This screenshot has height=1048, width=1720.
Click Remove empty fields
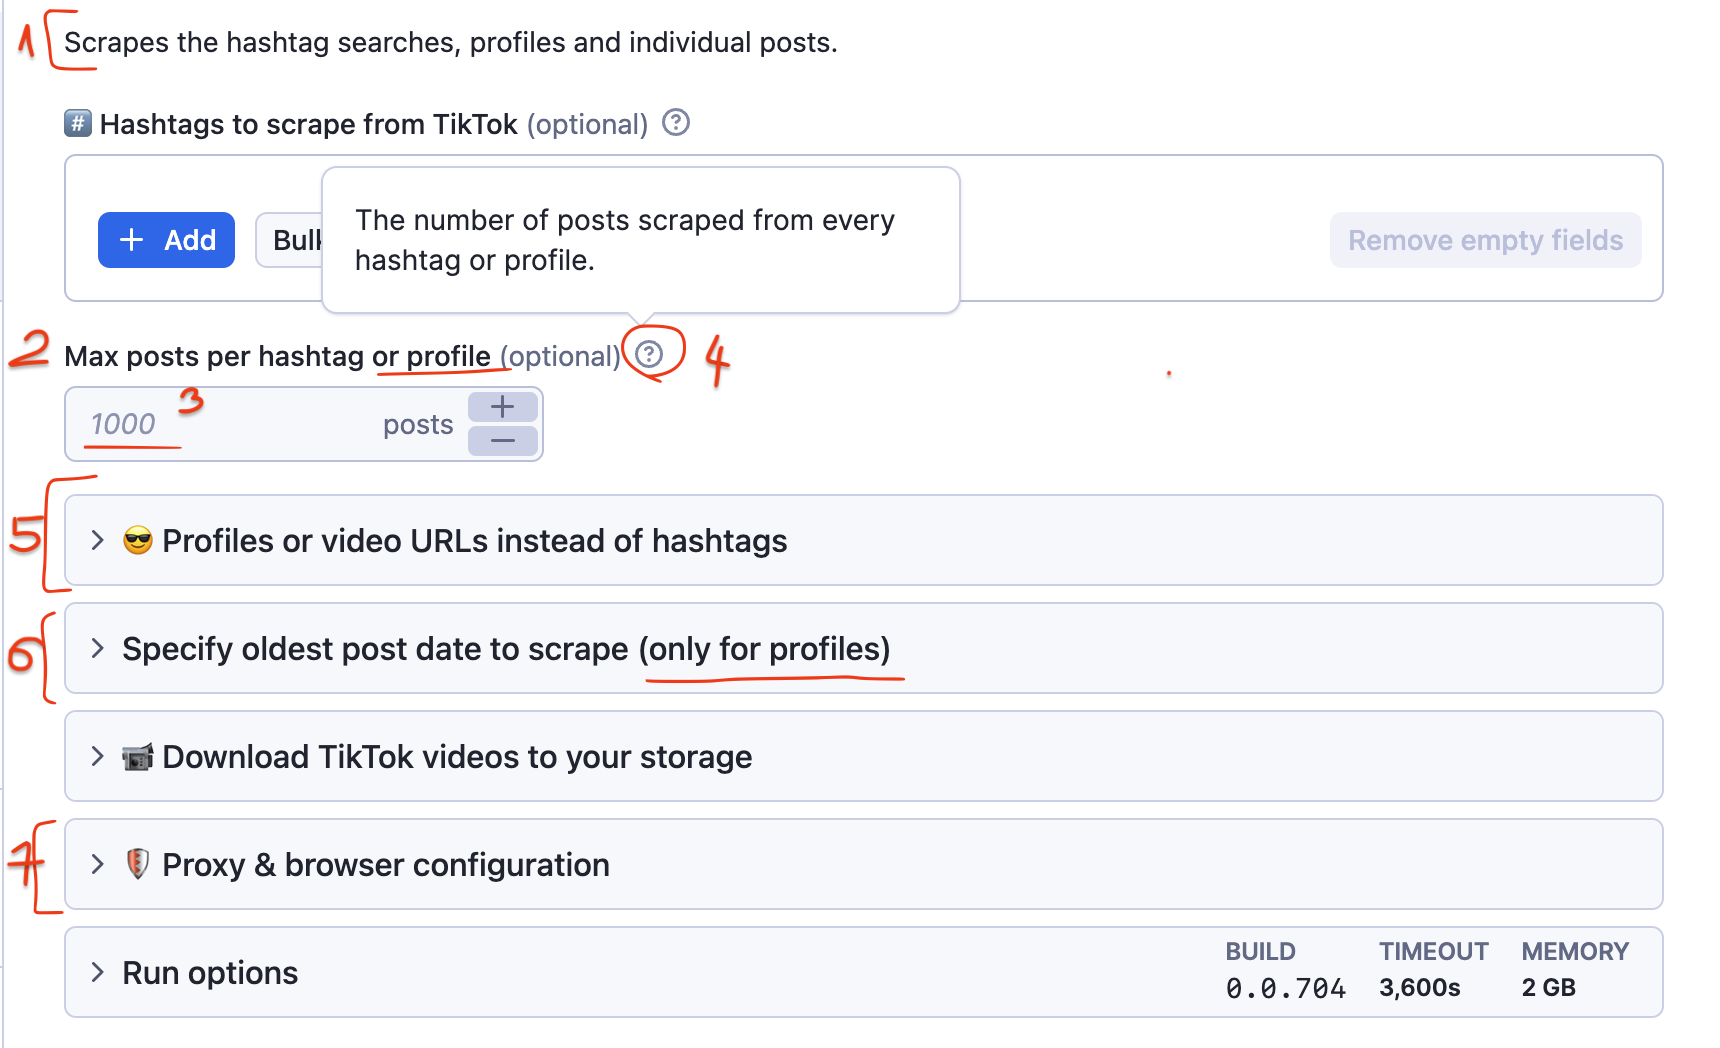(1485, 240)
